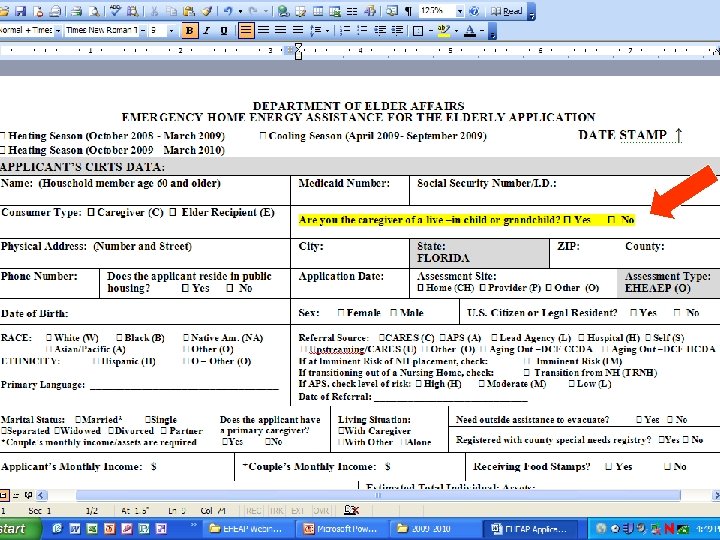Apply a bulleted list
This screenshot has width=720, height=540.
tap(362, 31)
